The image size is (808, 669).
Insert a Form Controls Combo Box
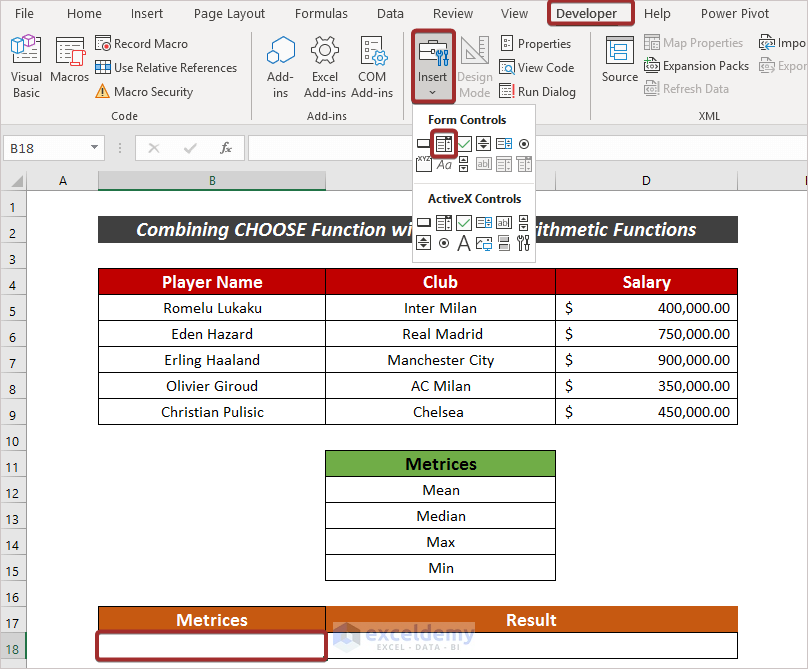coord(444,144)
